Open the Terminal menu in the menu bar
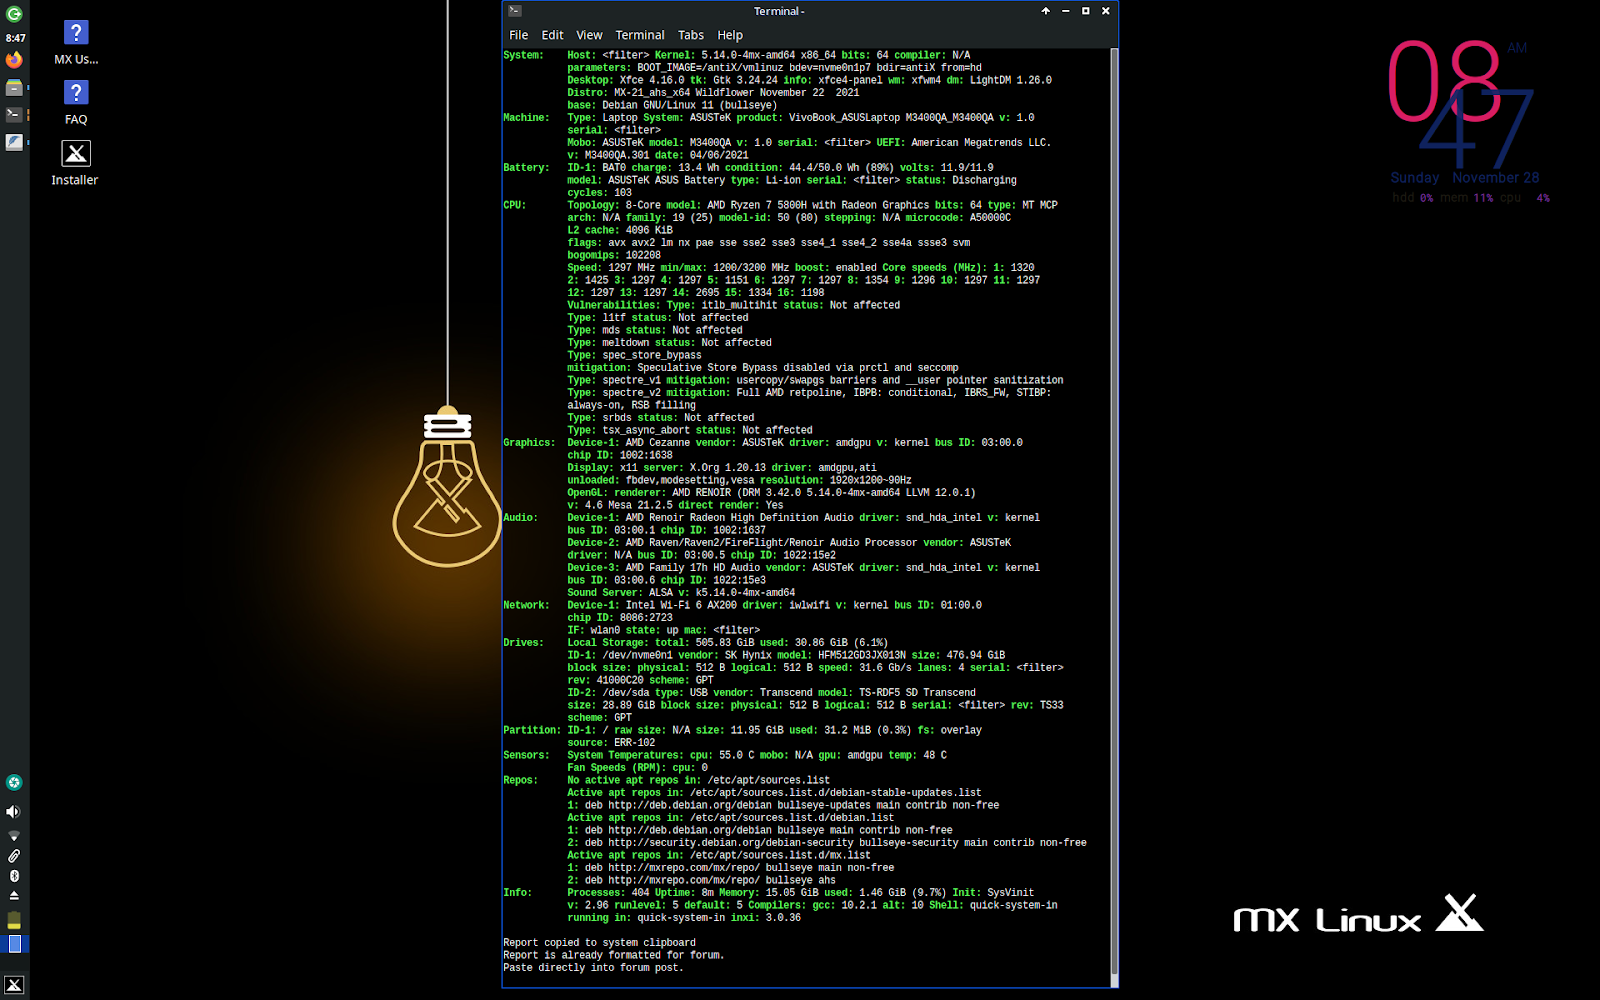 (x=640, y=35)
